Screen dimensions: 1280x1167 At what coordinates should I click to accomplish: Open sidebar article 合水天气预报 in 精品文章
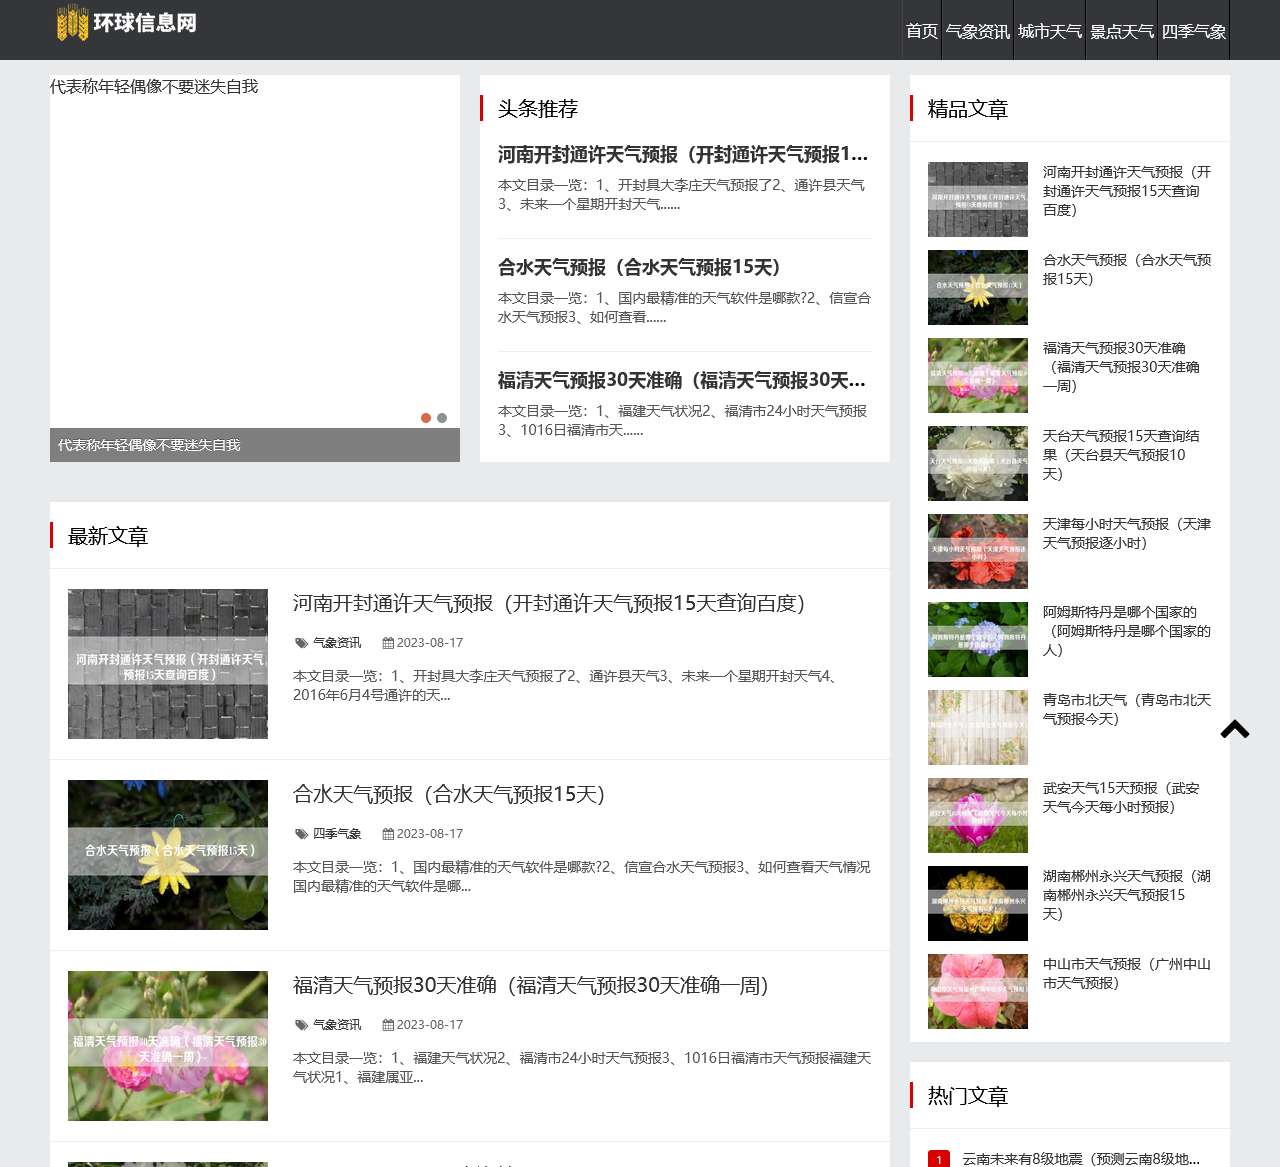[1127, 269]
